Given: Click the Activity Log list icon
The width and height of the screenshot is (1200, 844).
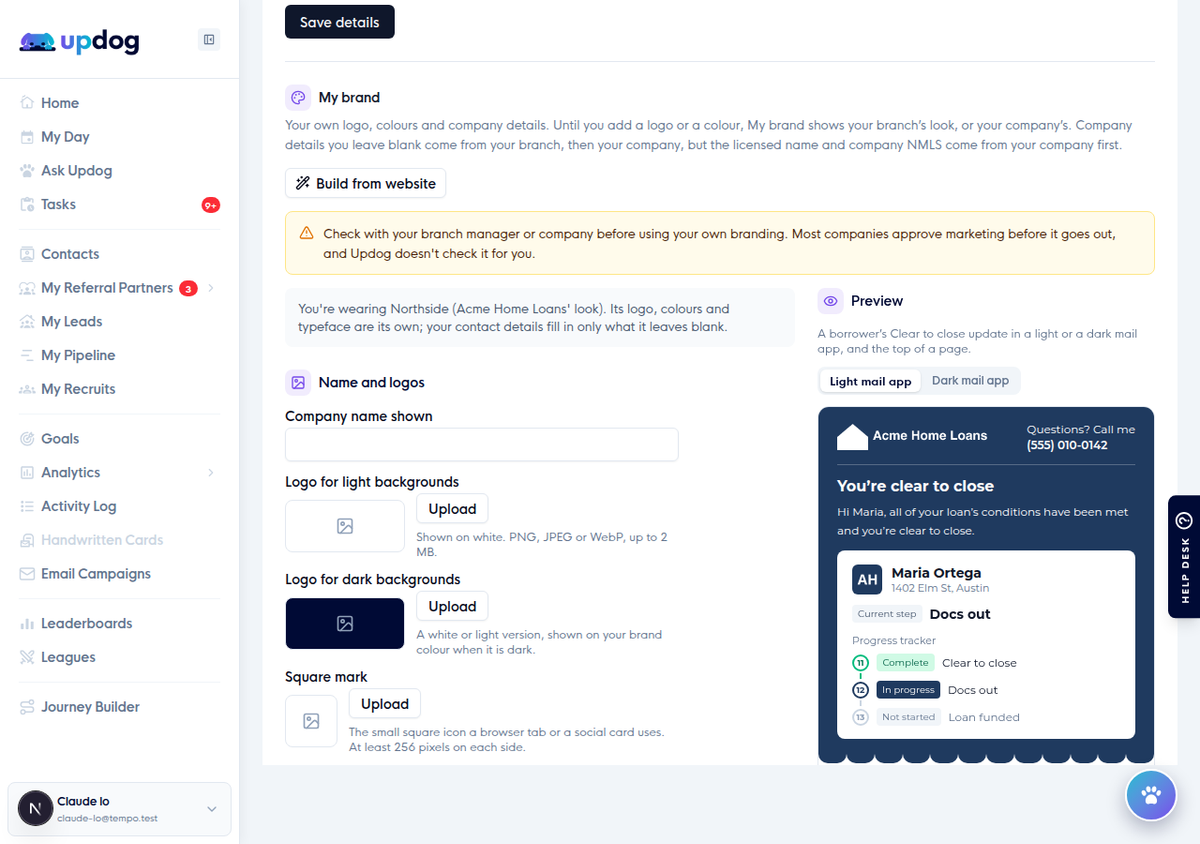Looking at the screenshot, I should tap(27, 506).
